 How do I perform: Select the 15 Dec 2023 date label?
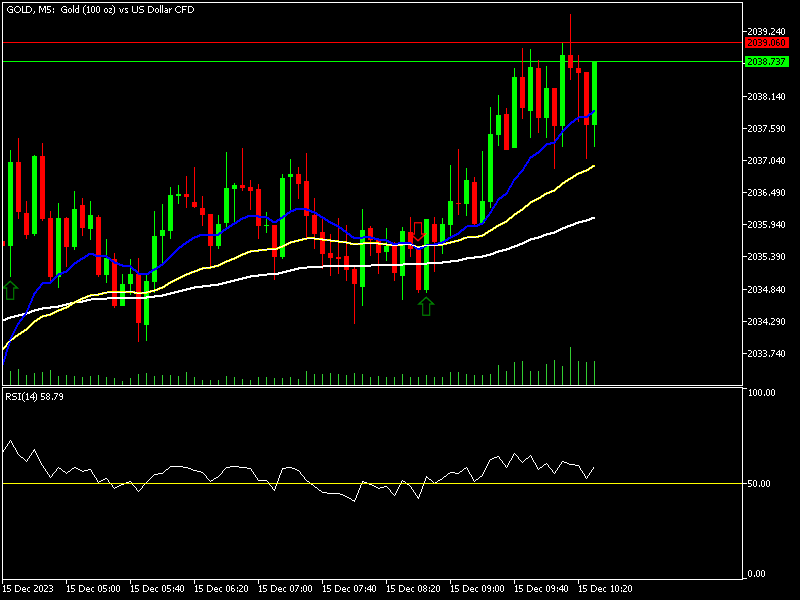click(29, 588)
